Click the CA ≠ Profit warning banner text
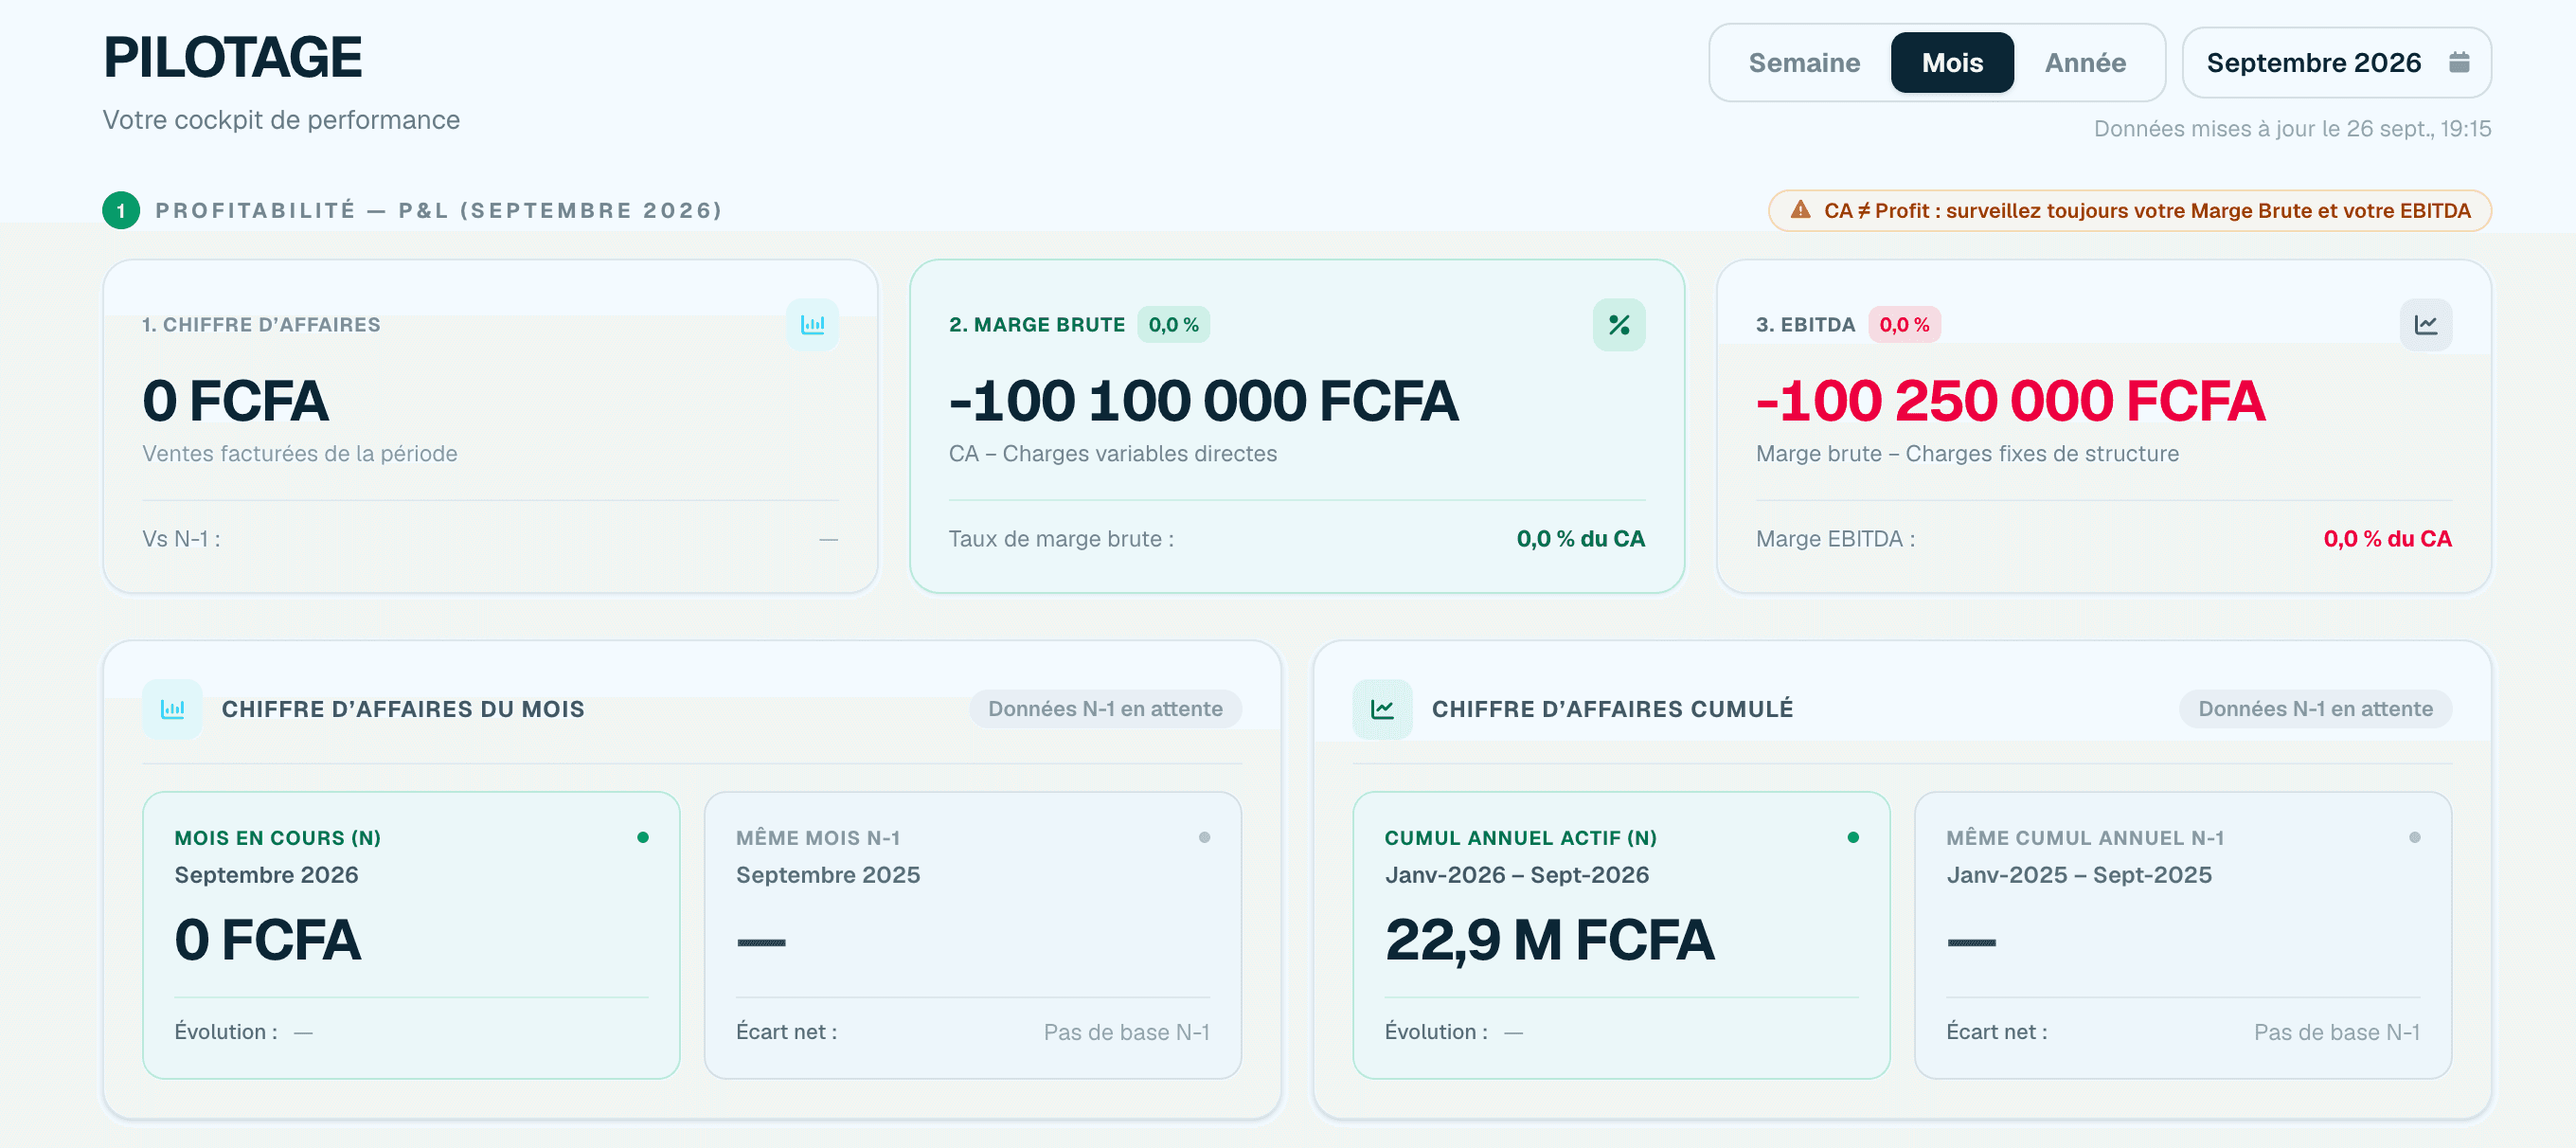Image resolution: width=2576 pixels, height=1148 pixels. [x=2147, y=210]
